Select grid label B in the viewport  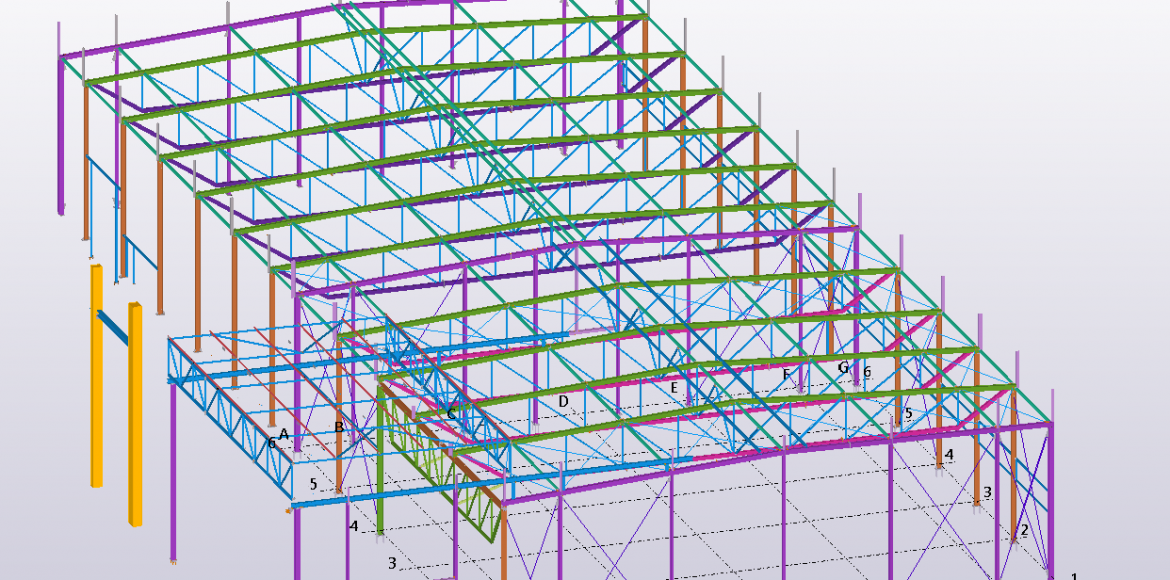click(339, 427)
